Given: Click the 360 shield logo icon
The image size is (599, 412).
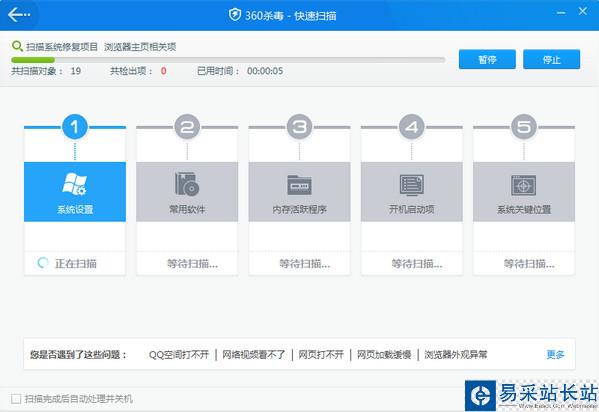Looking at the screenshot, I should (235, 15).
